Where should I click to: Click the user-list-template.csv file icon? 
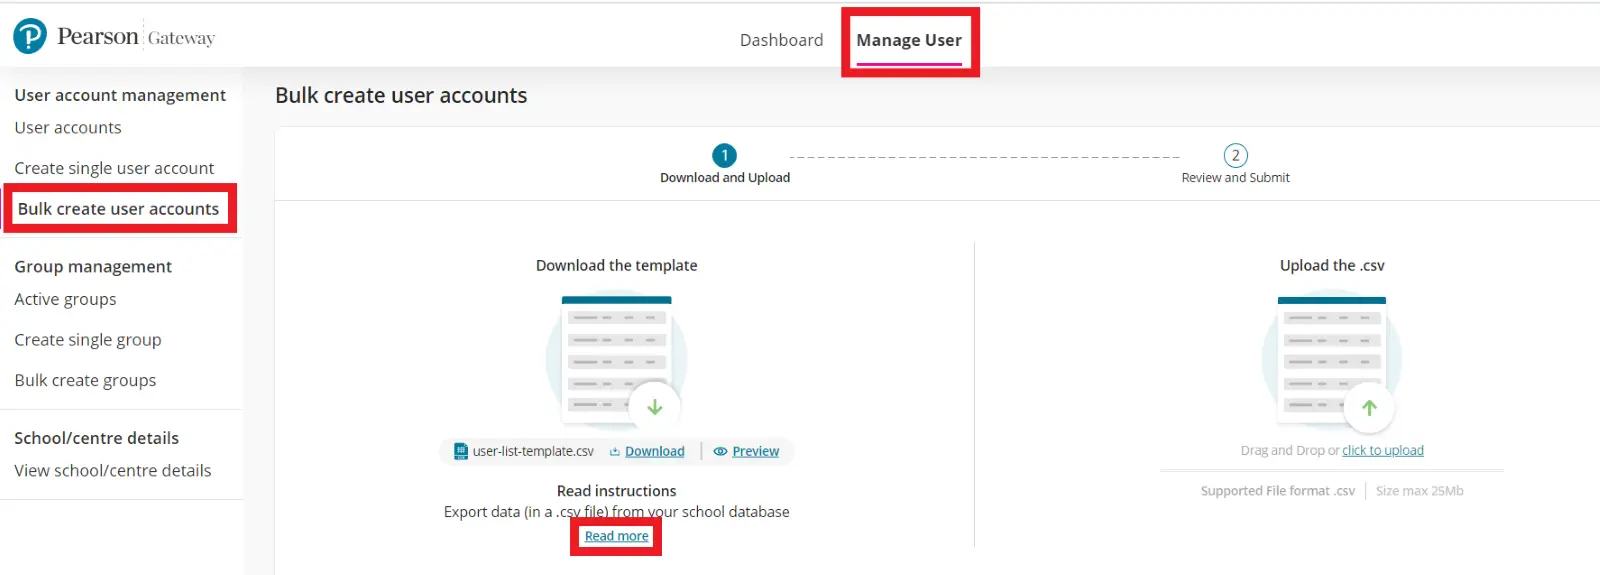[461, 451]
